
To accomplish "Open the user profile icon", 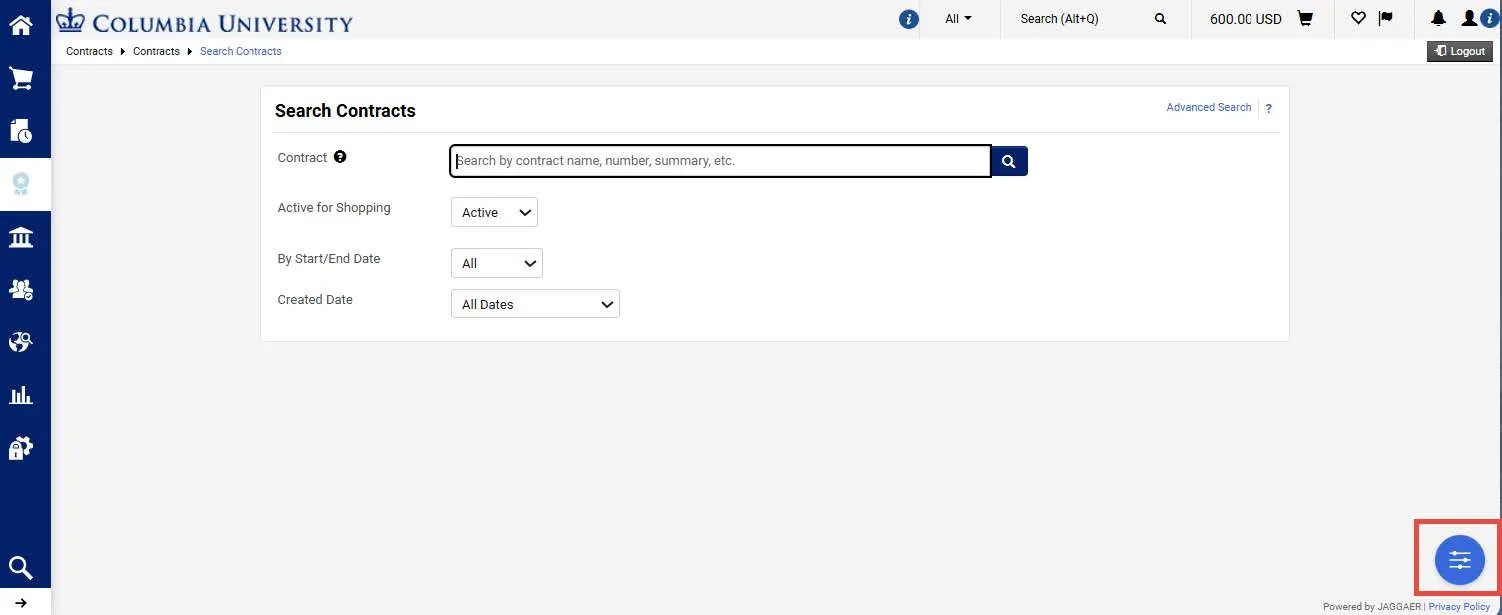I will click(x=1470, y=19).
